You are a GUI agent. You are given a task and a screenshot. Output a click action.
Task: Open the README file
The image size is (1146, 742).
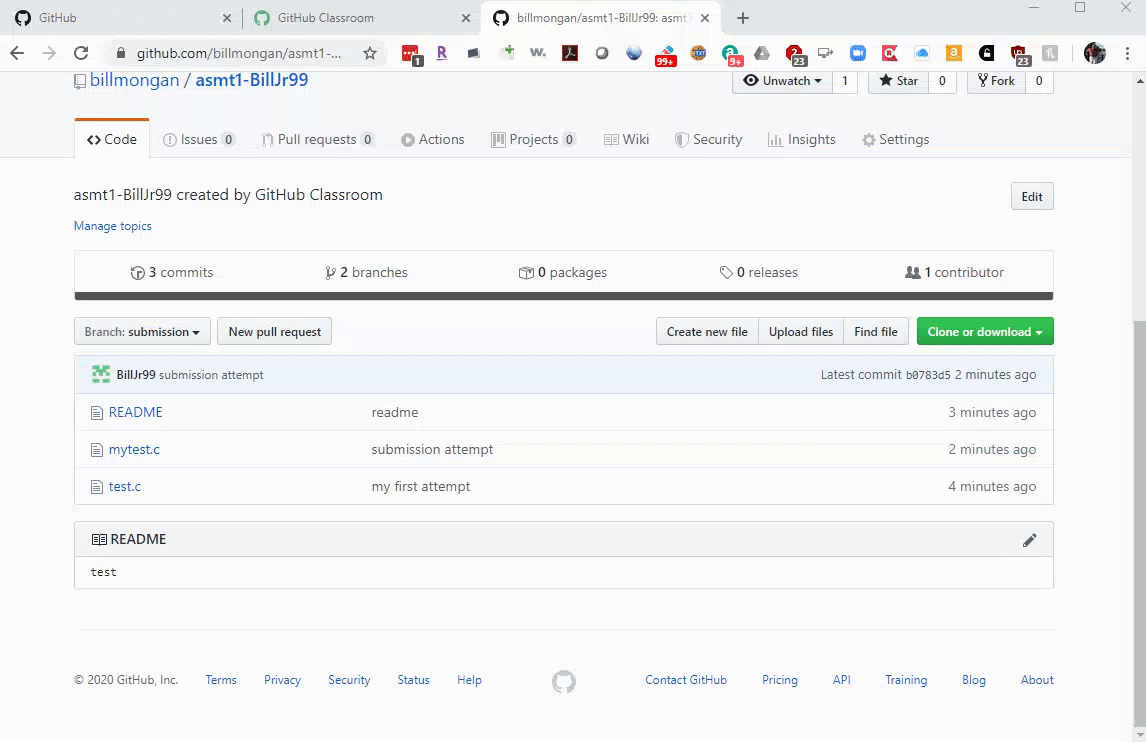(136, 412)
